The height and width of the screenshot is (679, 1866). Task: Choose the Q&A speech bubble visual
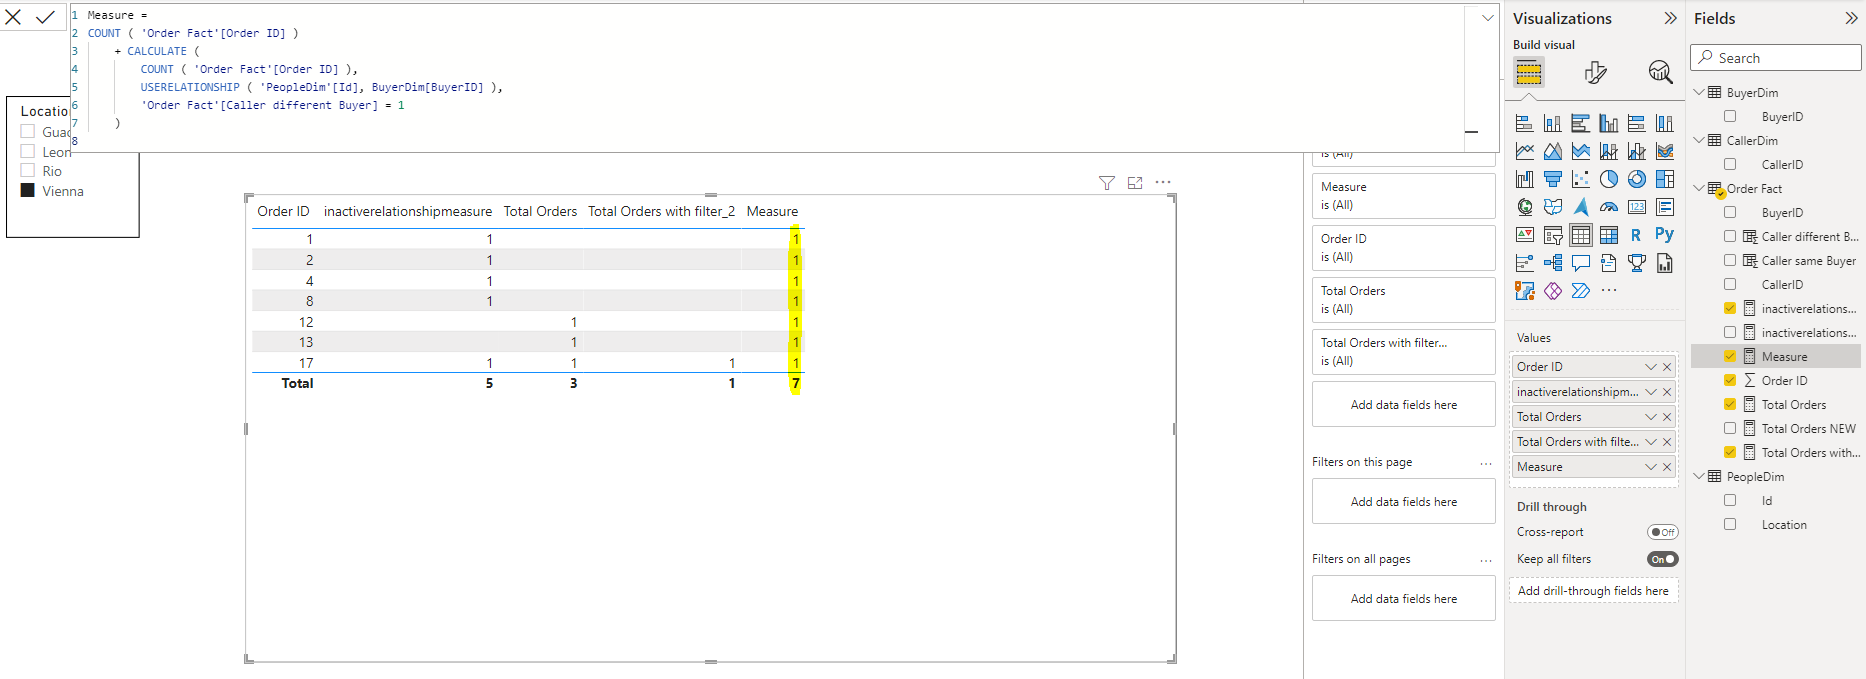(x=1581, y=263)
